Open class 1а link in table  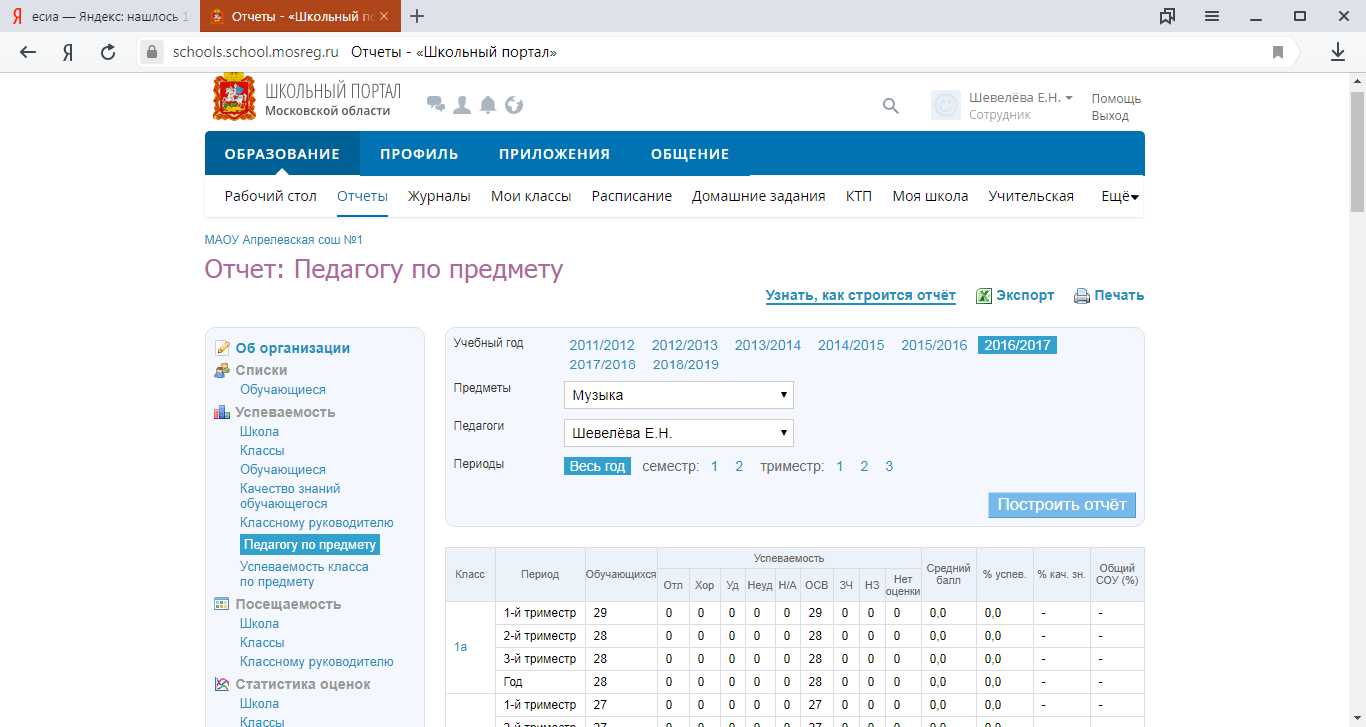(461, 647)
